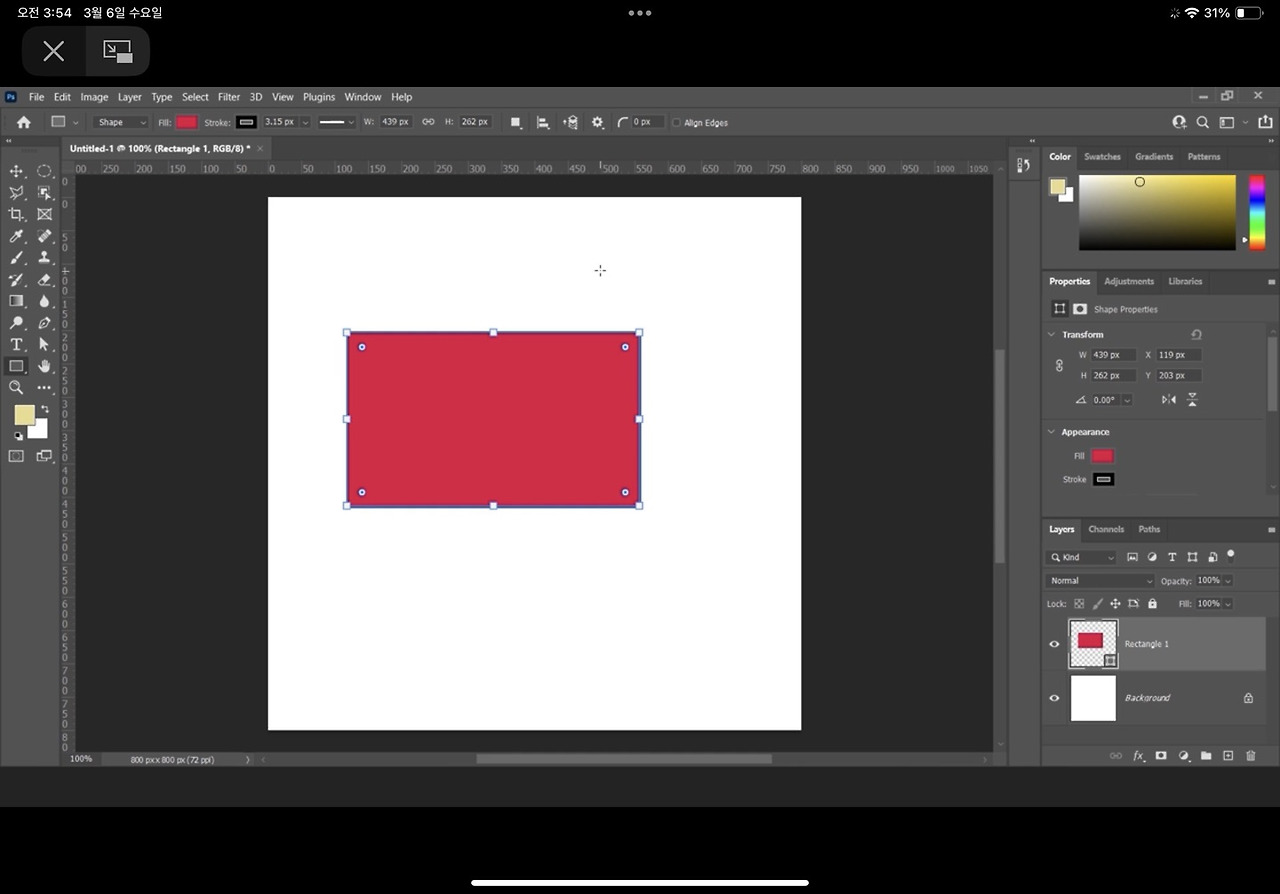Viewport: 1280px width, 894px height.
Task: Toggle the pixel layer filter icon
Action: tap(1132, 557)
